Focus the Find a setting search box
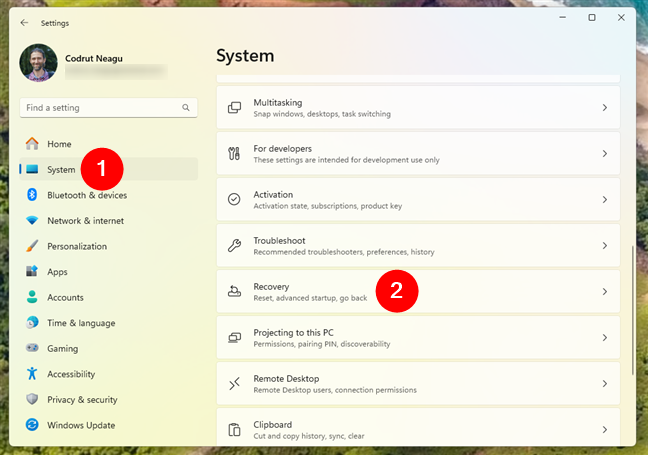This screenshot has height=455, width=648. pyautogui.click(x=108, y=107)
